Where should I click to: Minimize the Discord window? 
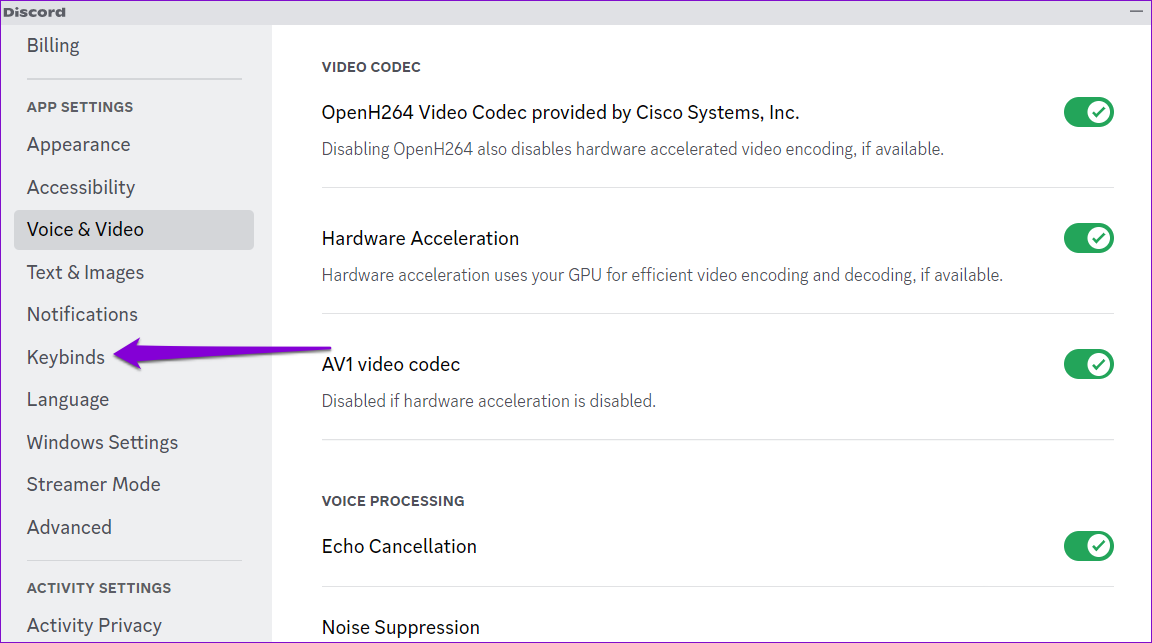(x=1136, y=11)
